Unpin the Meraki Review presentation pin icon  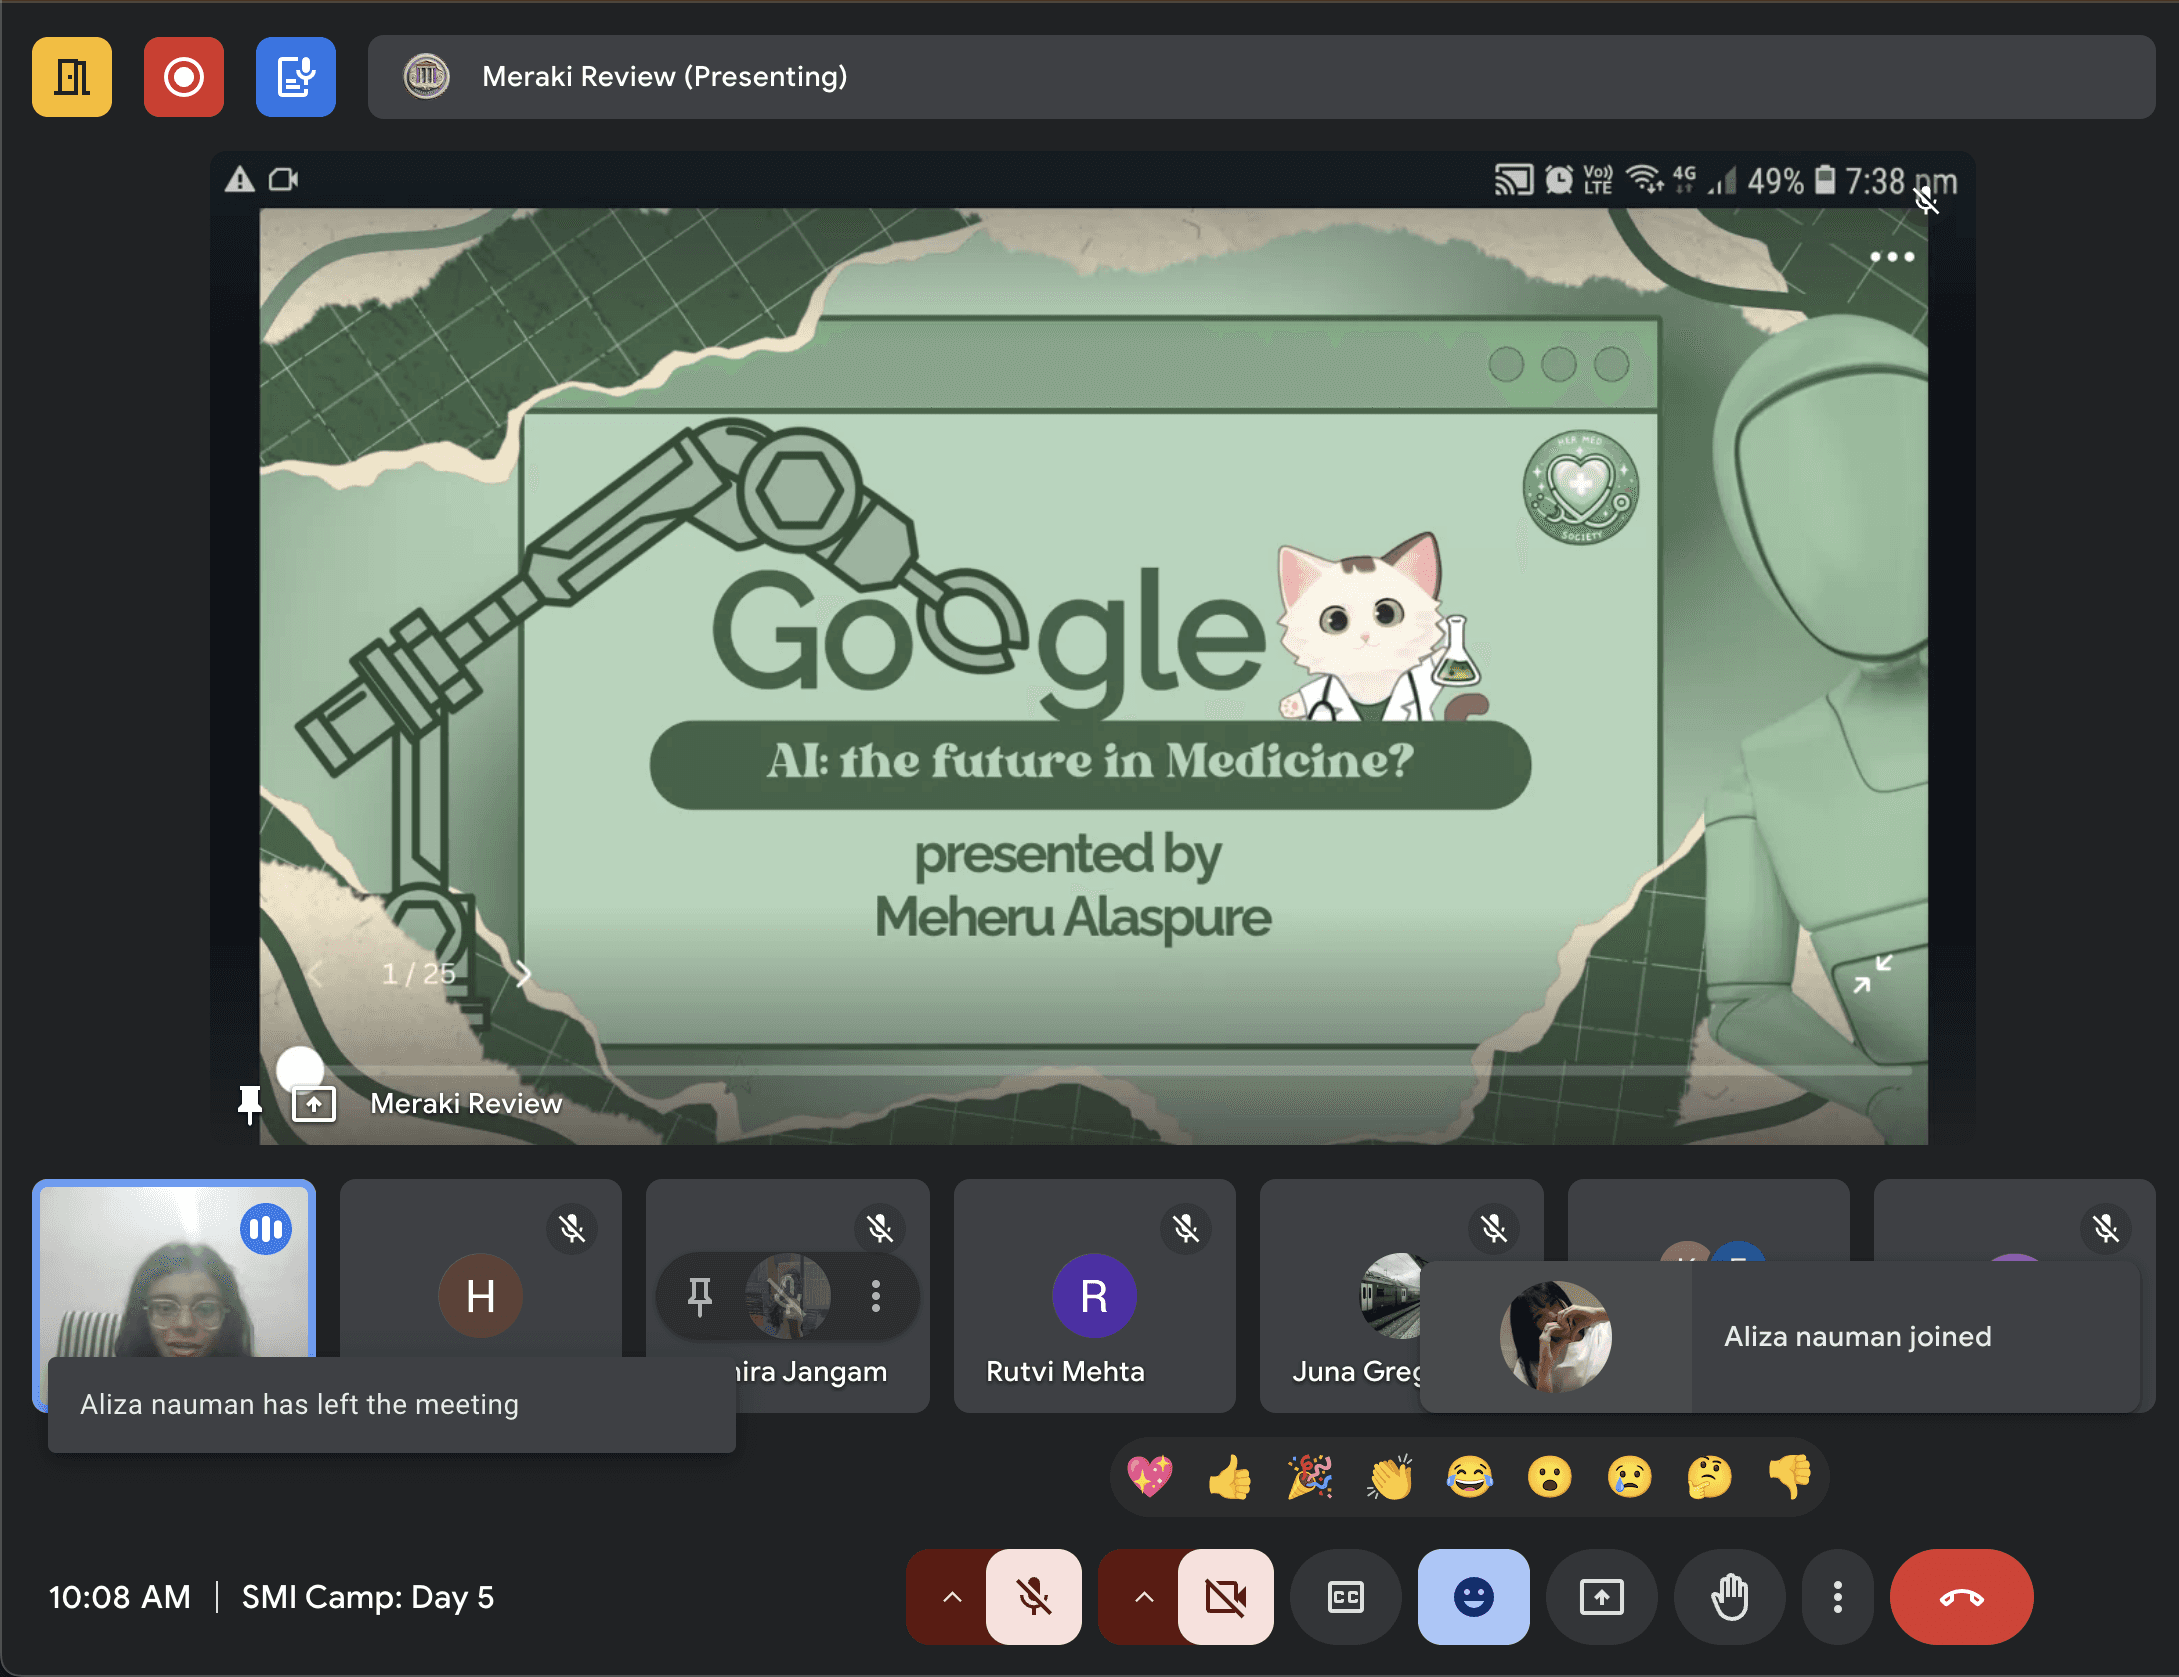pyautogui.click(x=250, y=1104)
